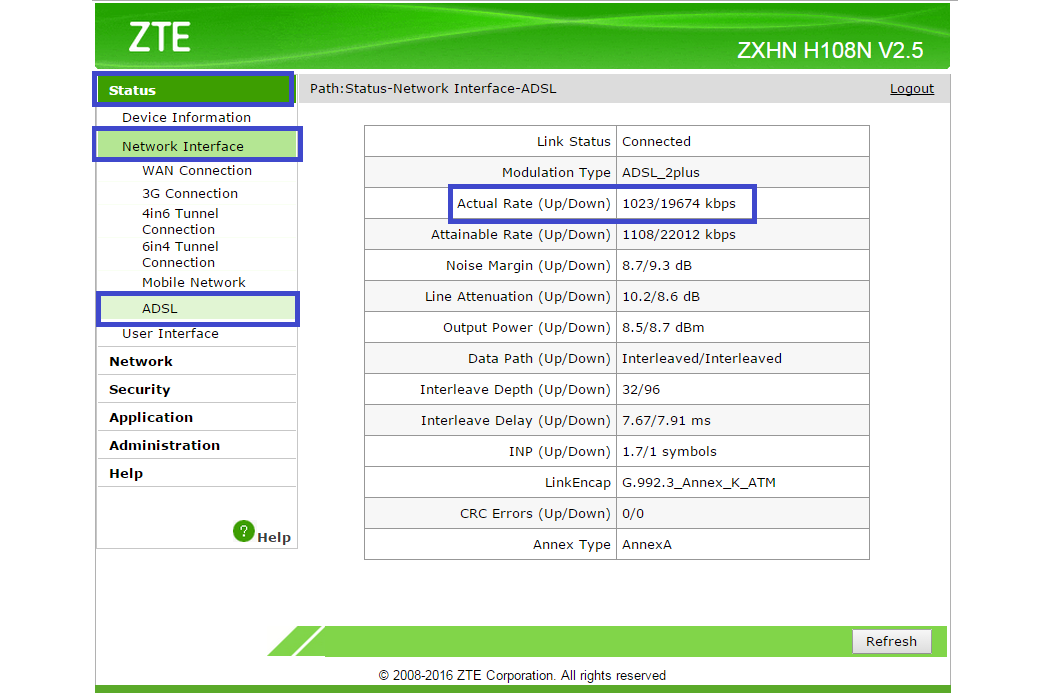Click the Output Power (Up/Down) label
1050x695 pixels.
527,328
